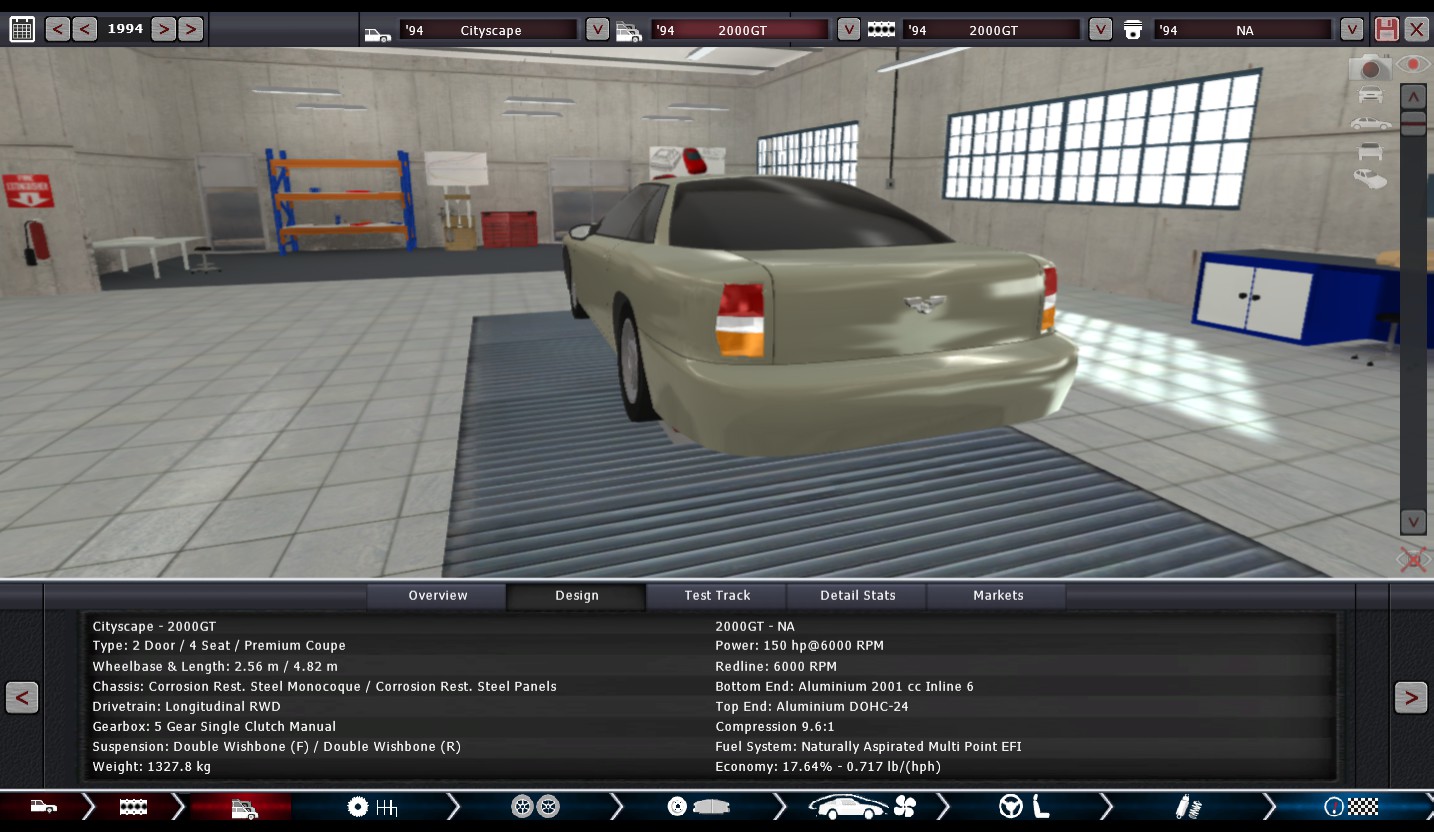The height and width of the screenshot is (832, 1434).
Task: Click the engine block icon in the top bar
Action: click(881, 30)
